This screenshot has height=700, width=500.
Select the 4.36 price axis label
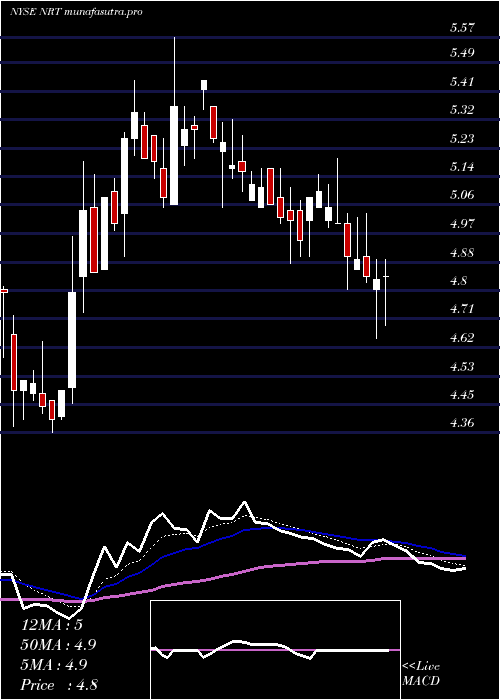(x=462, y=422)
